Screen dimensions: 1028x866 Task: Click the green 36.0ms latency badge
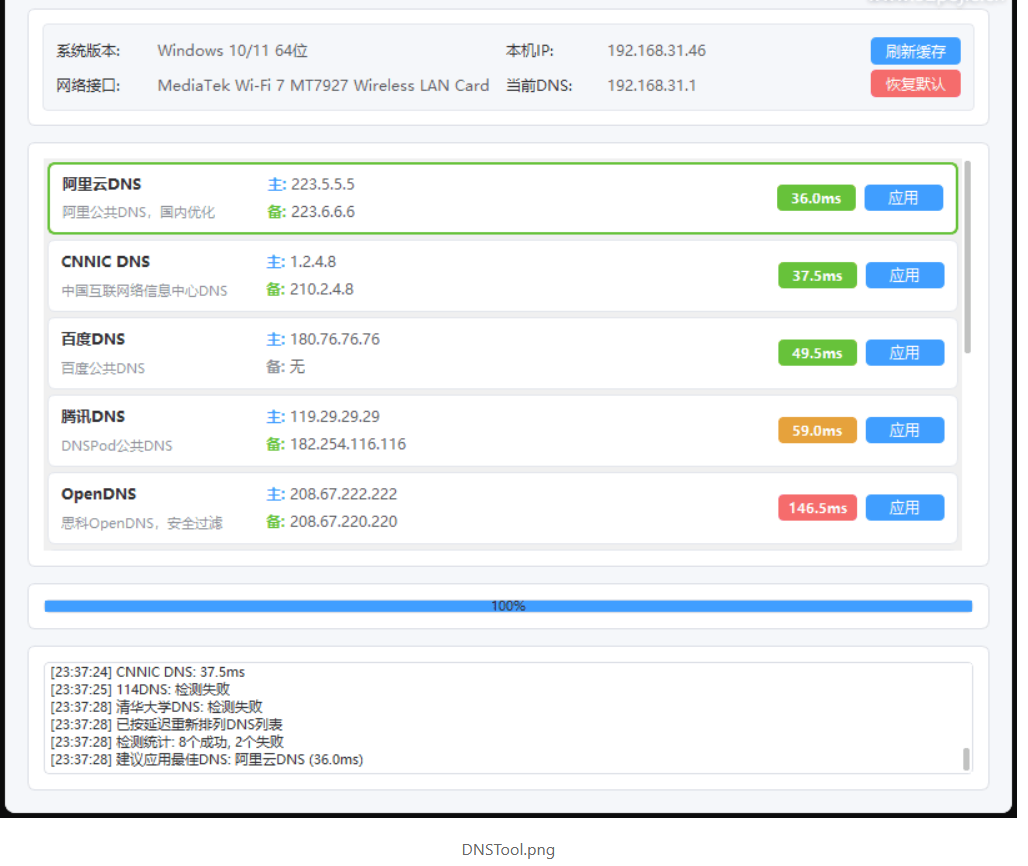(817, 197)
